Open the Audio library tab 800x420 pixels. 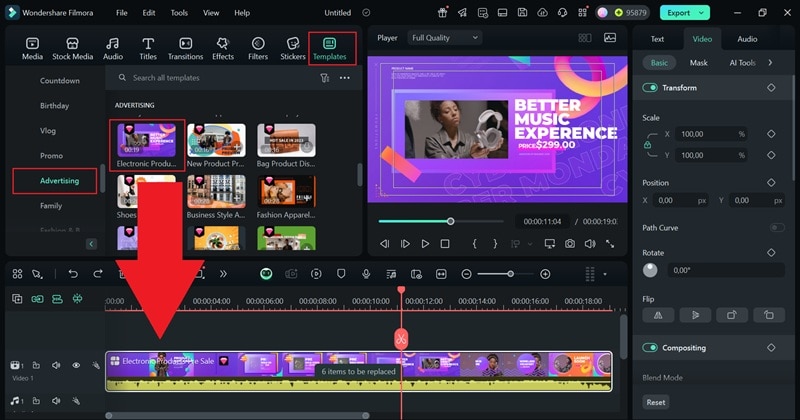tap(113, 49)
